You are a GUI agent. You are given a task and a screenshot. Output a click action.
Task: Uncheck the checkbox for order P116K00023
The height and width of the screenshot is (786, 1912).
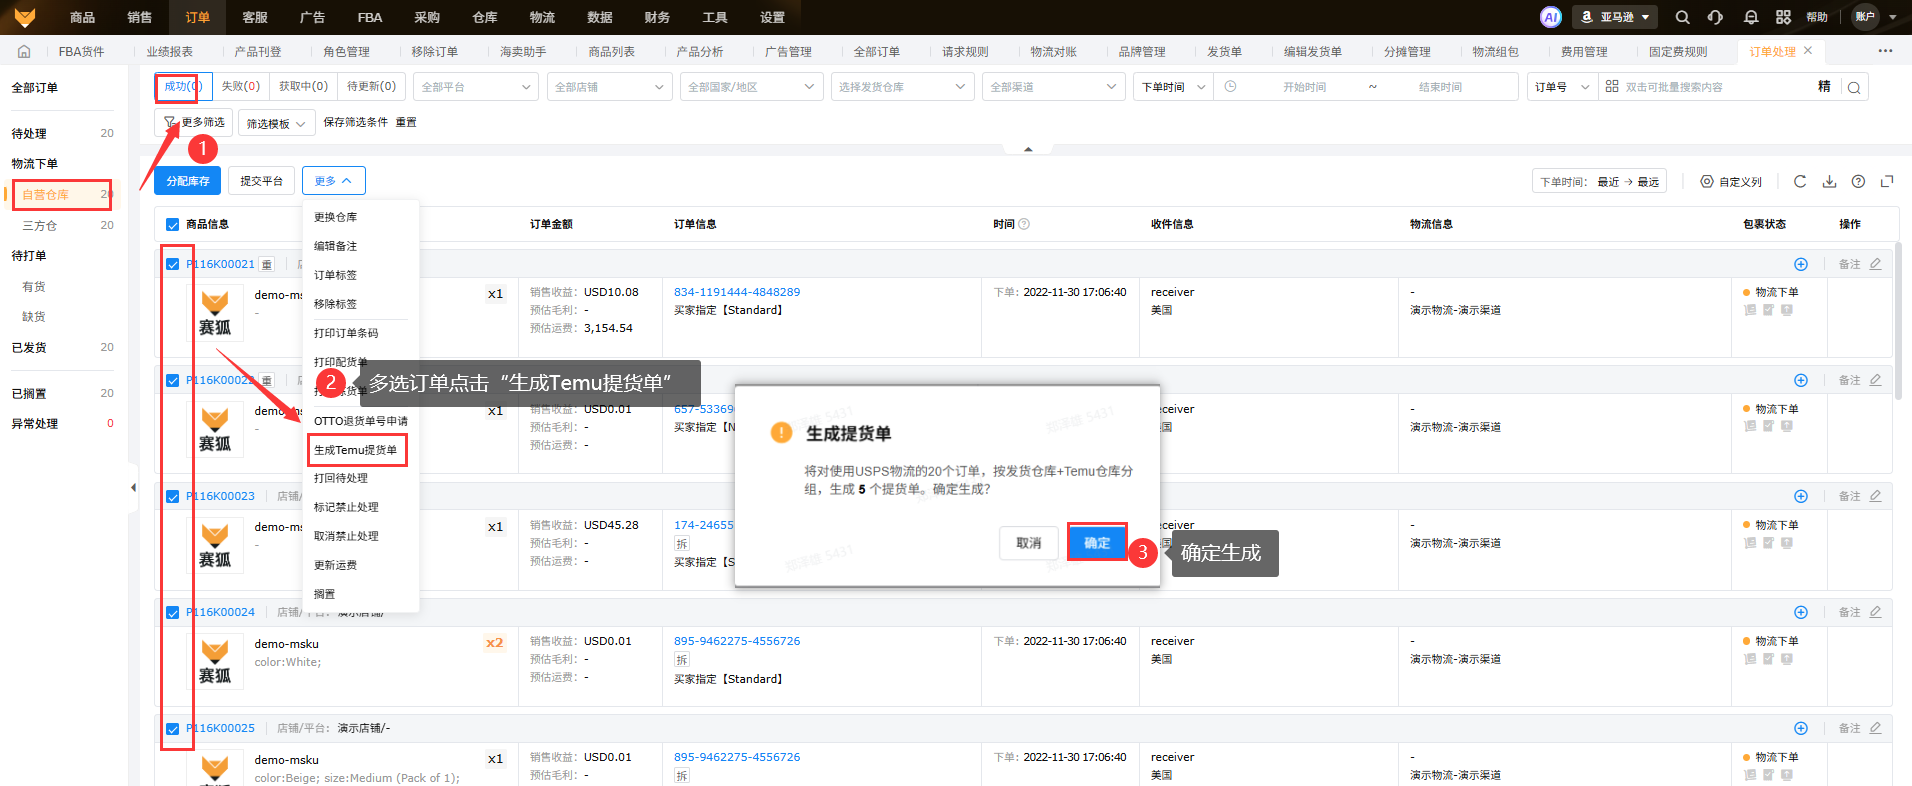pos(172,496)
